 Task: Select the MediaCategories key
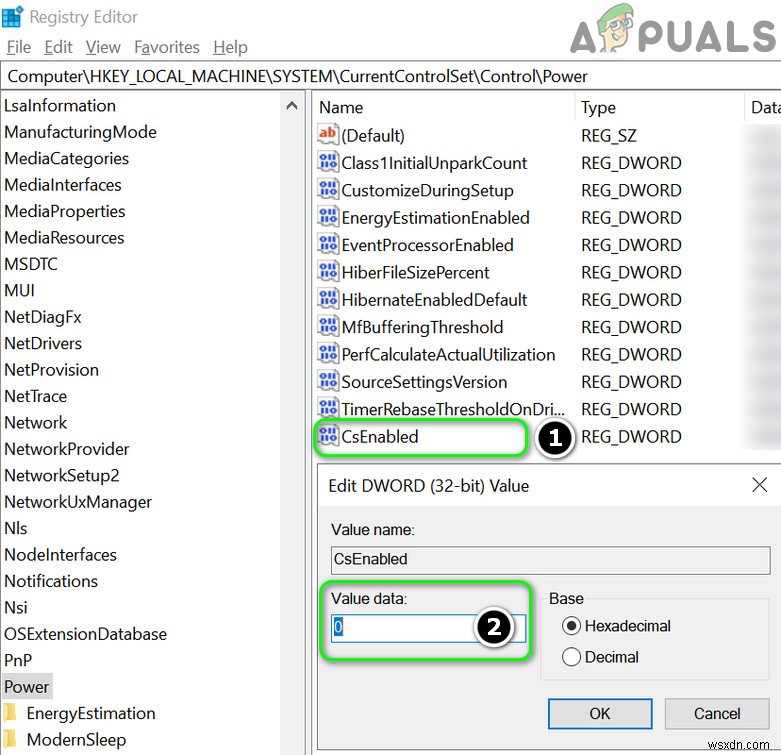click(x=67, y=158)
